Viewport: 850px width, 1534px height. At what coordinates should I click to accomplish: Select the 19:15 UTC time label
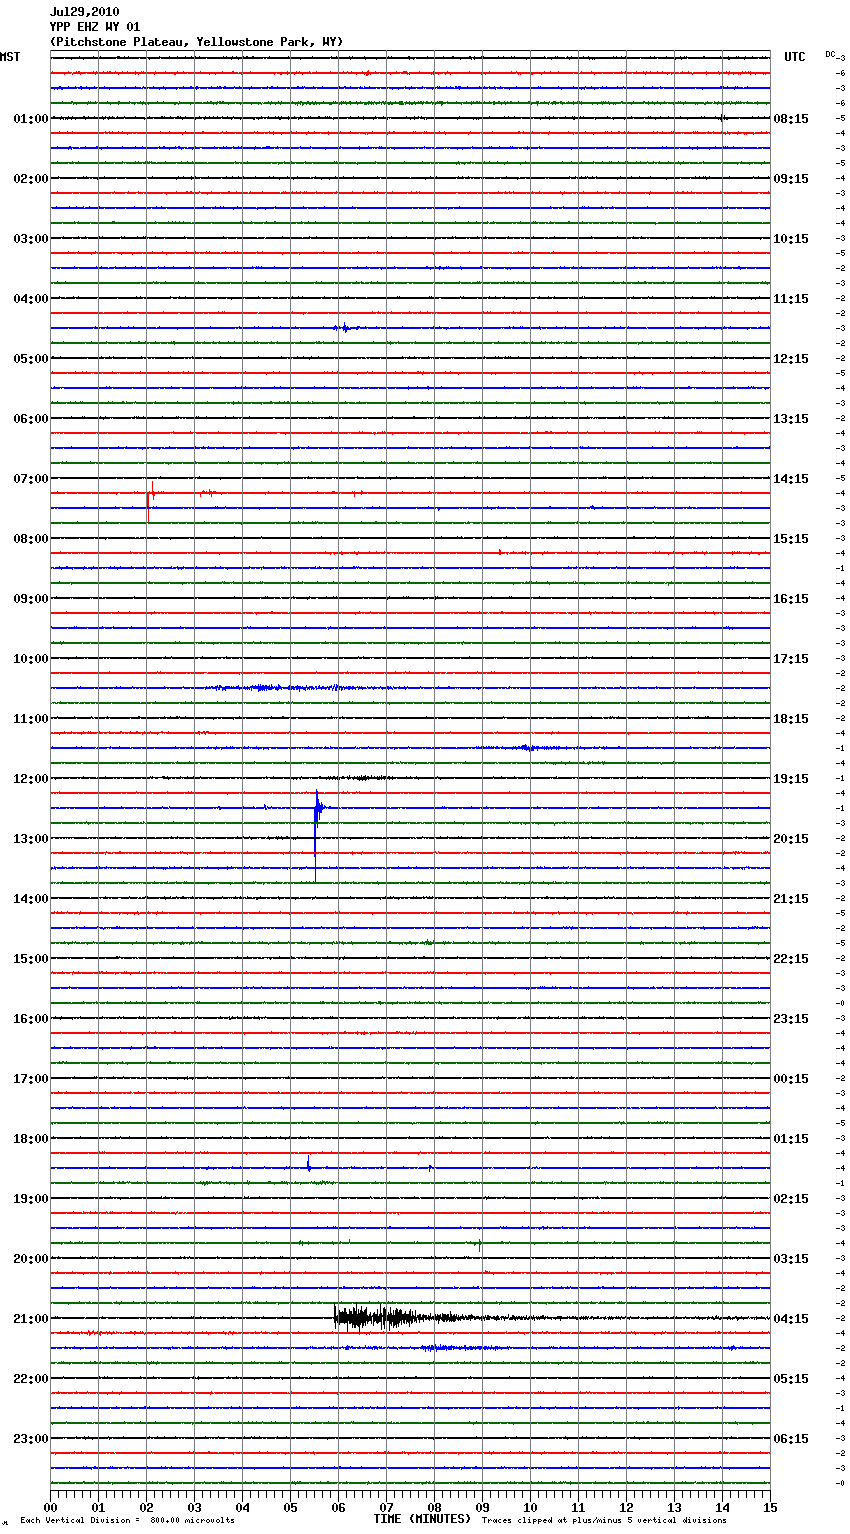click(791, 779)
